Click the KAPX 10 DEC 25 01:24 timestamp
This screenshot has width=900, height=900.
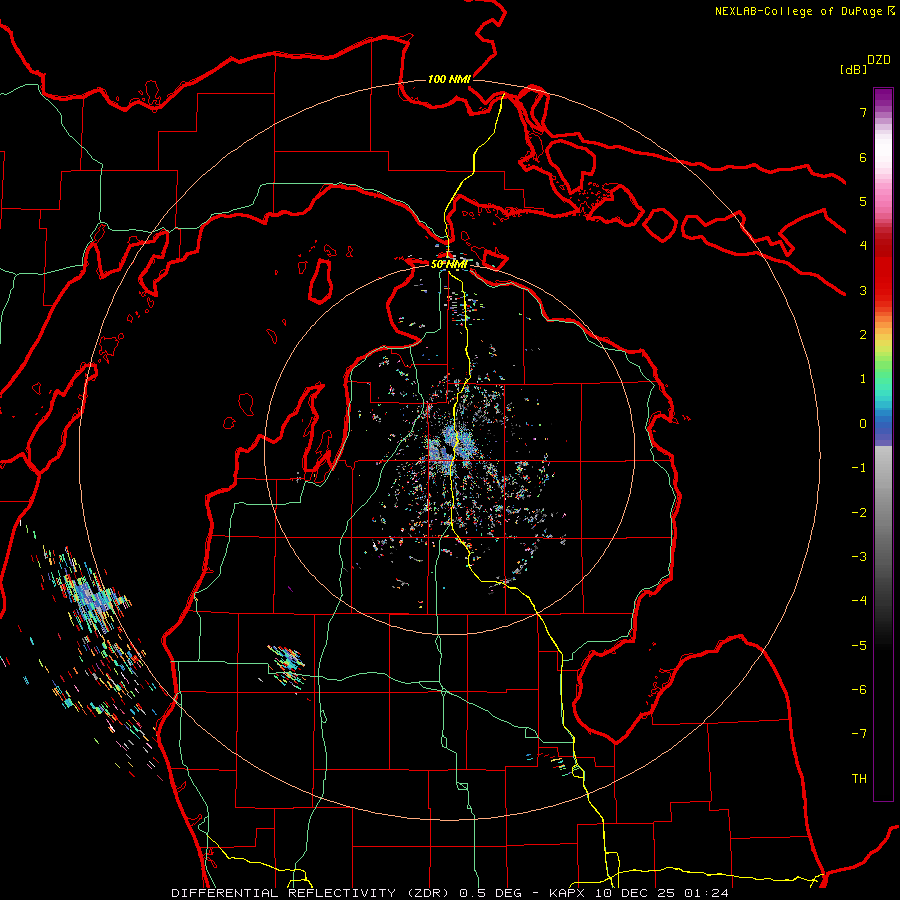[x=639, y=893]
